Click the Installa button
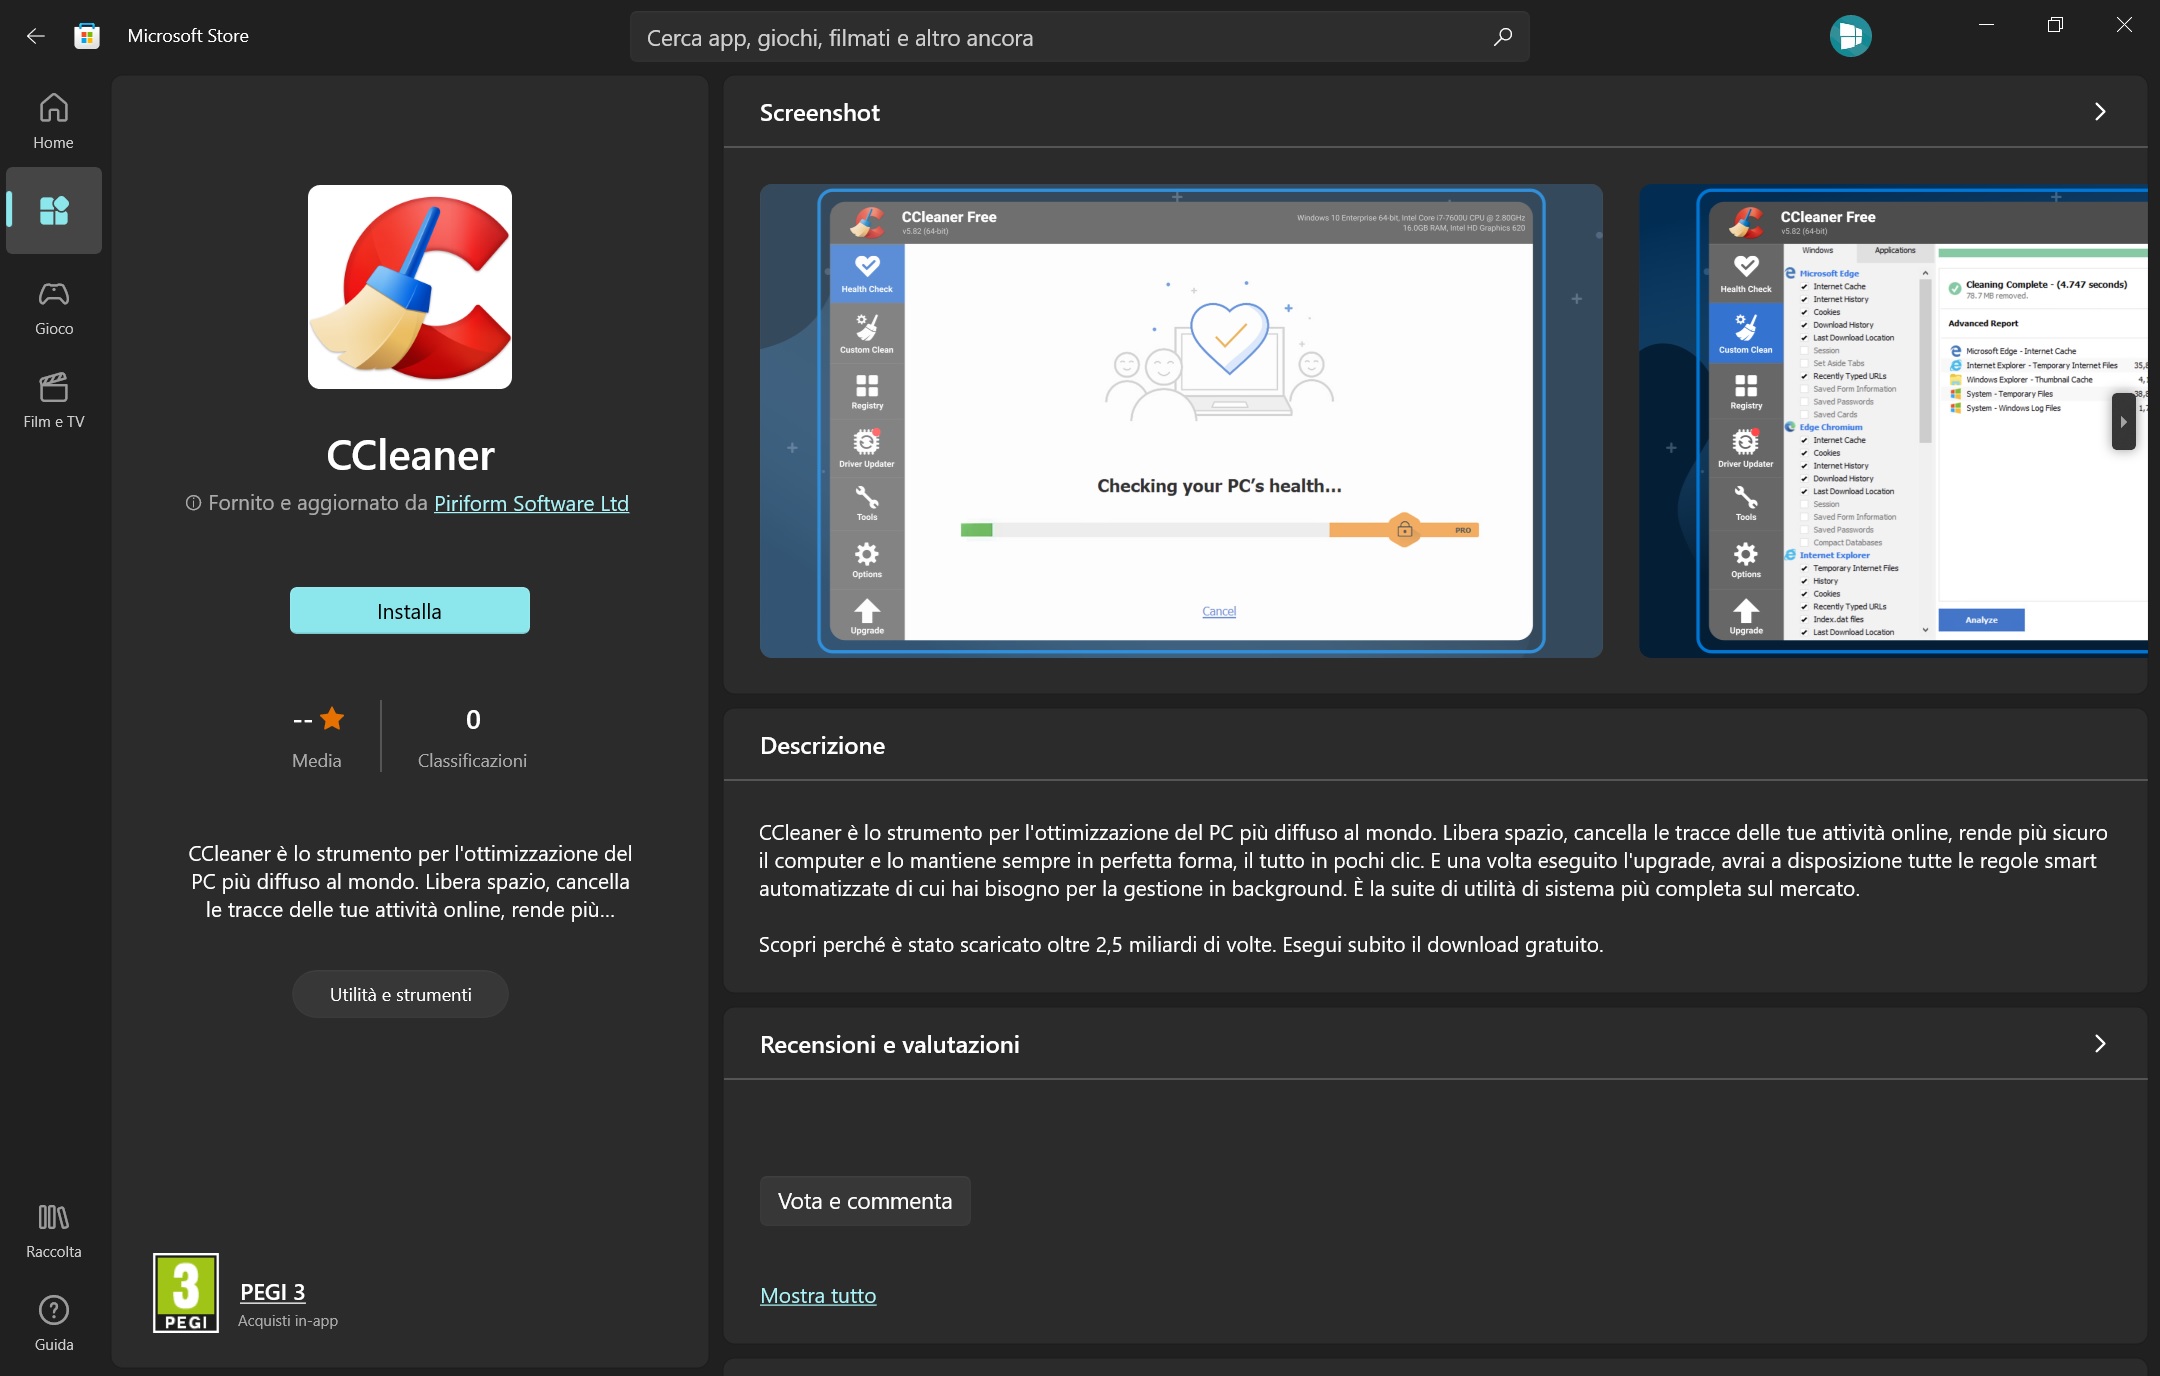This screenshot has height=1376, width=2160. point(410,611)
